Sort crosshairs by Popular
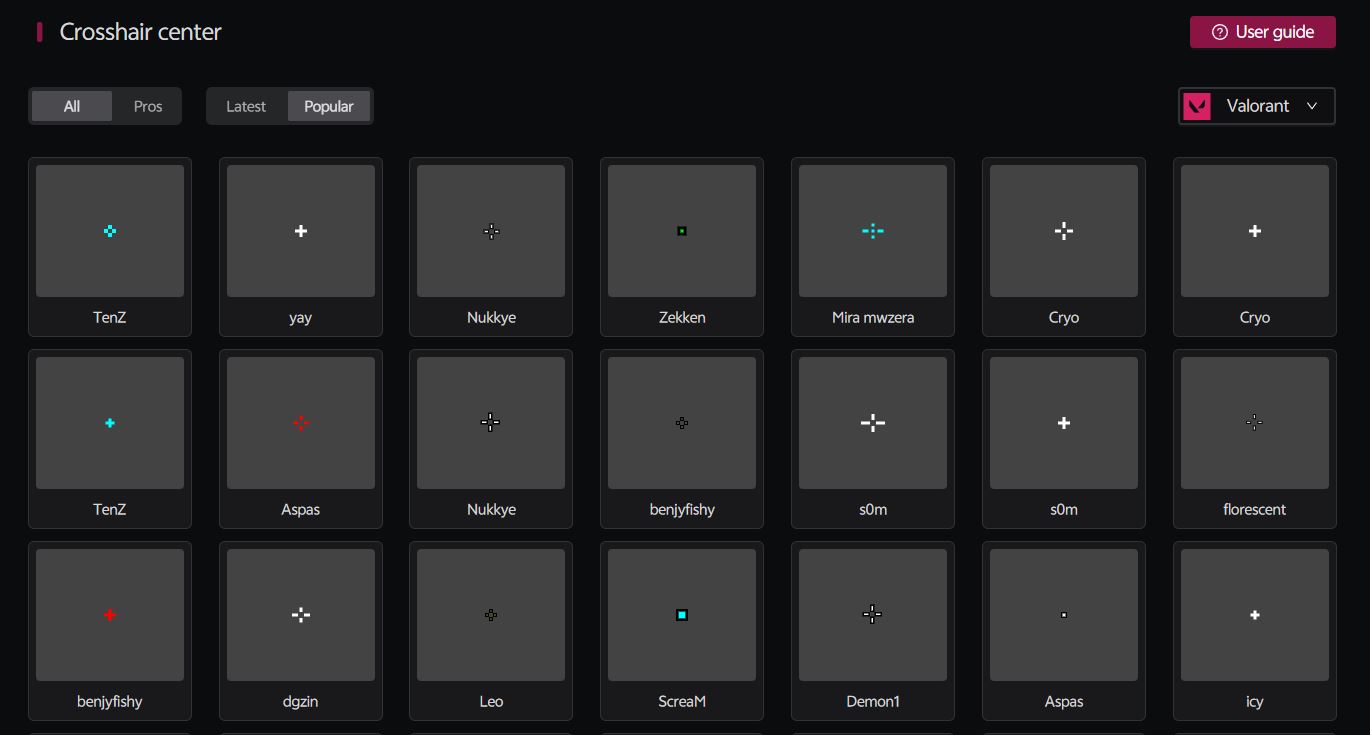 pyautogui.click(x=329, y=106)
